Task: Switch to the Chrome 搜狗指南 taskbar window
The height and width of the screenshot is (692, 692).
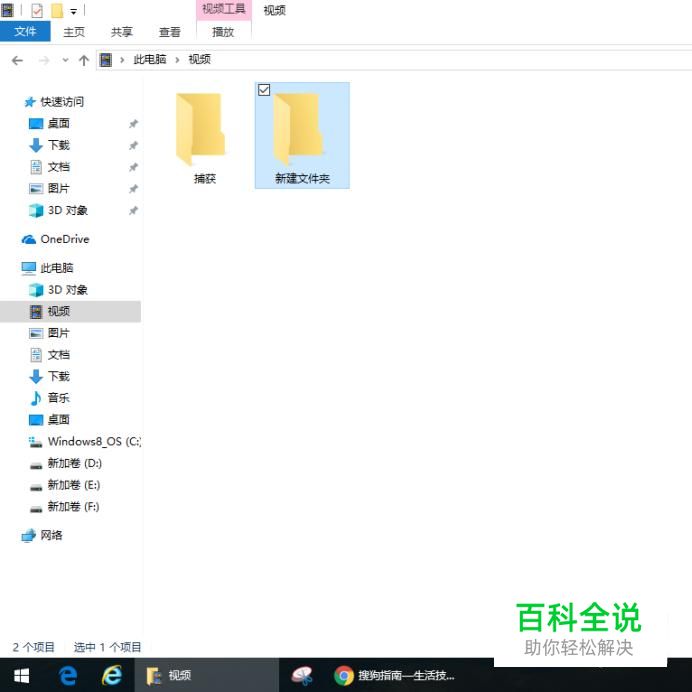Action: tap(395, 675)
